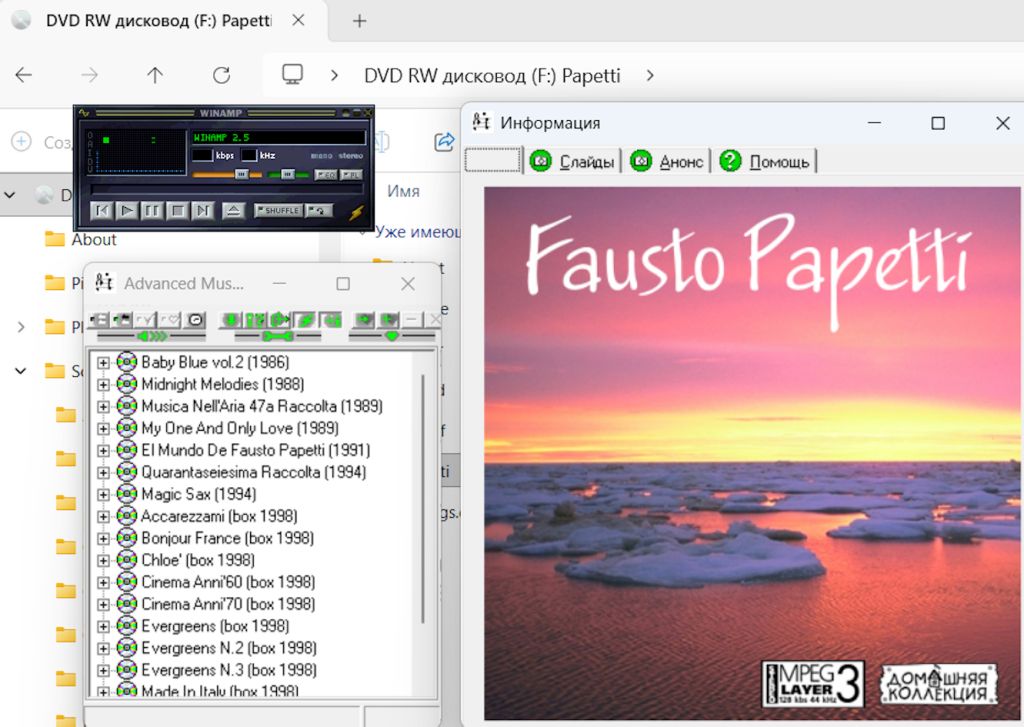The width and height of the screenshot is (1024, 727).
Task: Click the Explorer share icon
Action: pyautogui.click(x=444, y=141)
